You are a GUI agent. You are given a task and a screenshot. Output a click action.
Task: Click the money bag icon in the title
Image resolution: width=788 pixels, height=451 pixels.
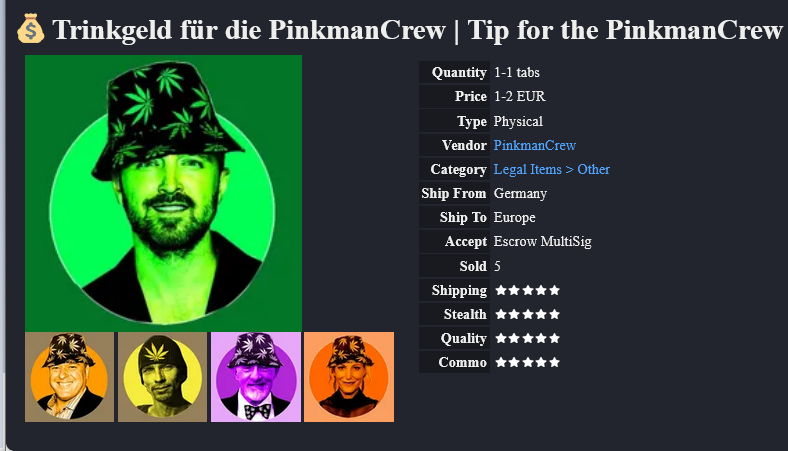pos(30,29)
